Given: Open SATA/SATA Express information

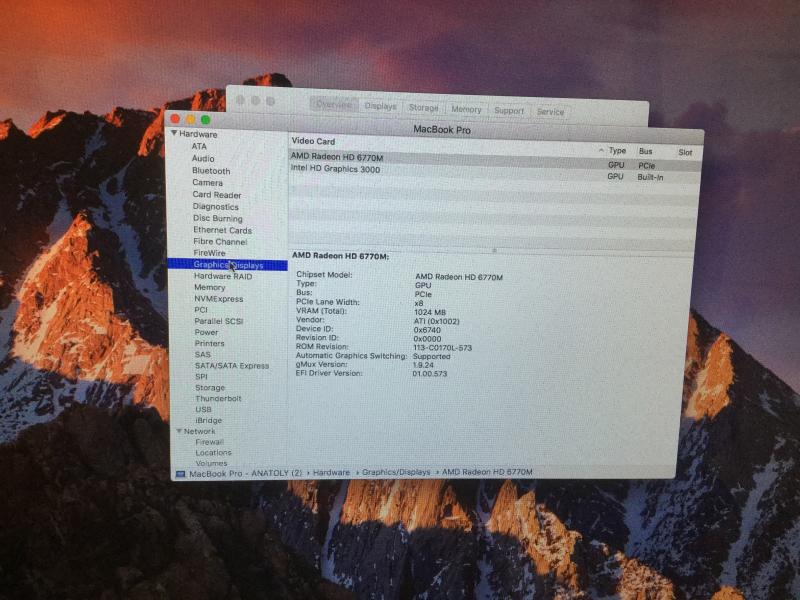Looking at the screenshot, I should pyautogui.click(x=232, y=366).
